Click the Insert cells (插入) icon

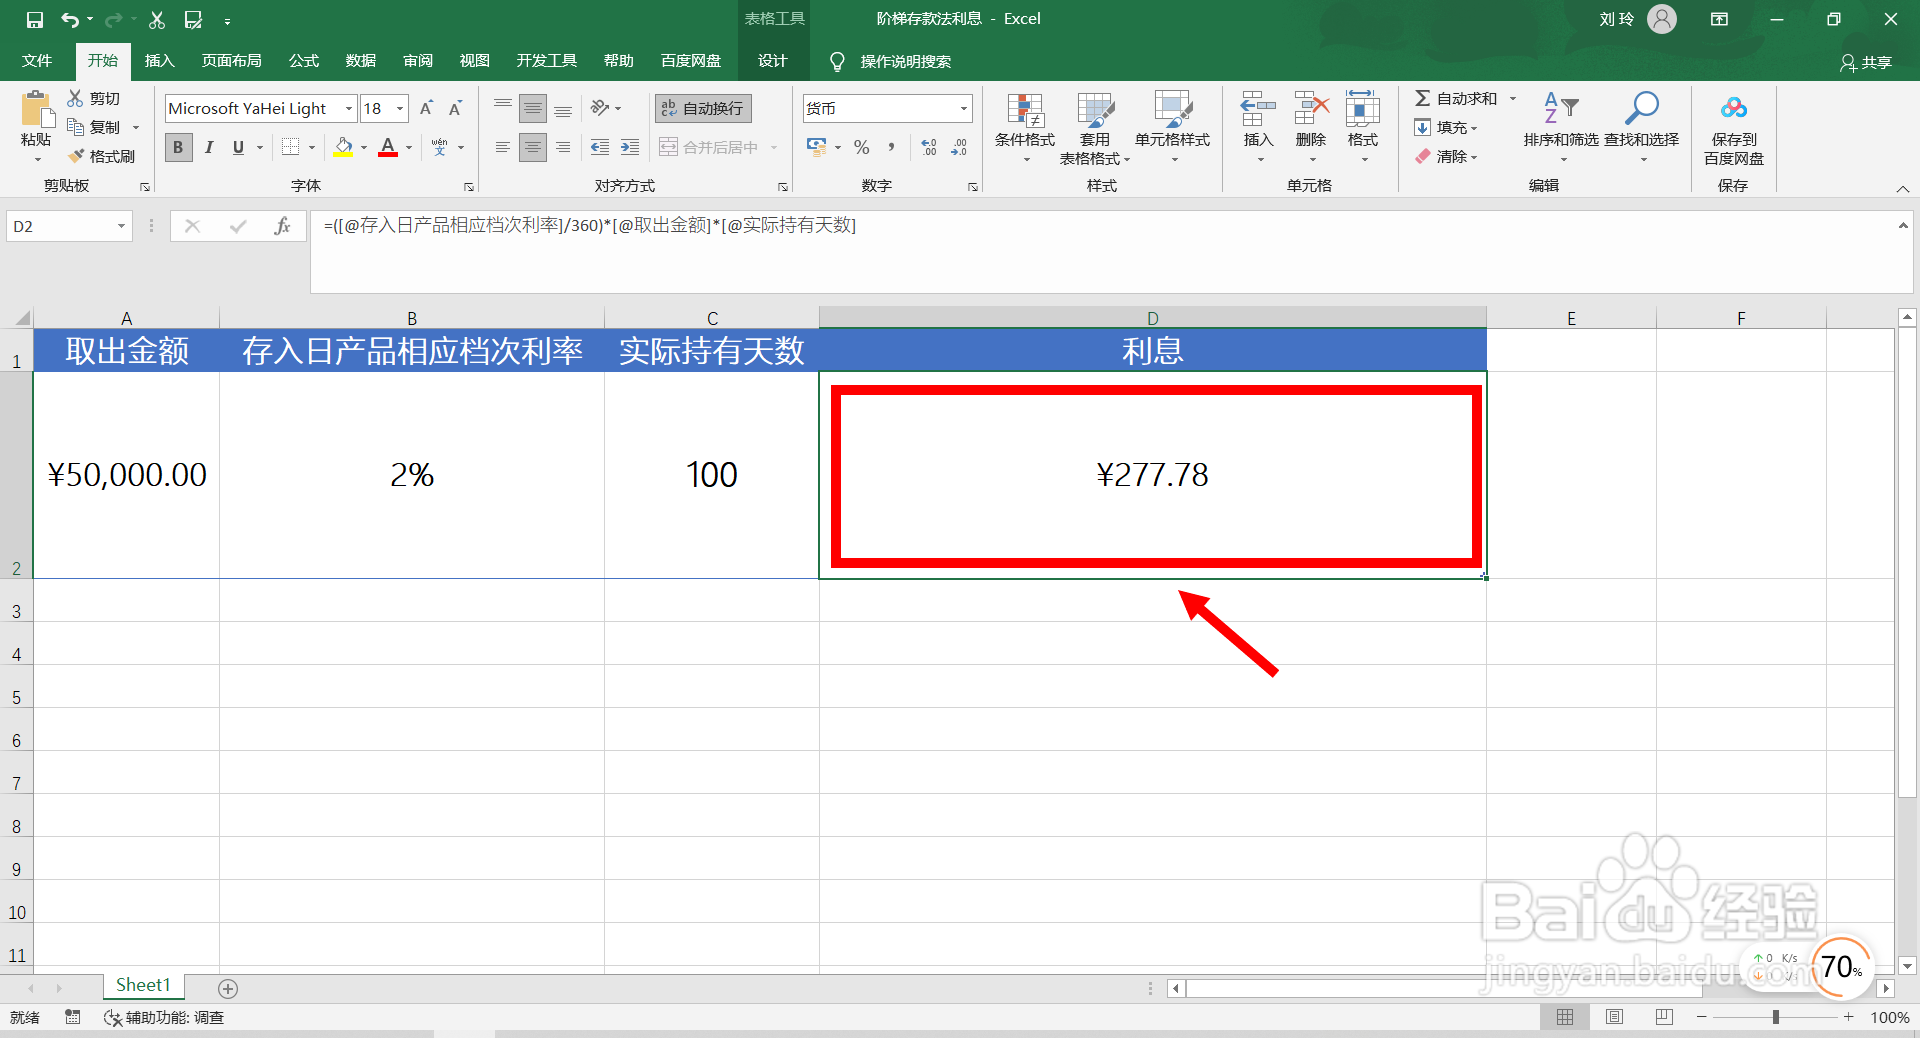(1258, 109)
